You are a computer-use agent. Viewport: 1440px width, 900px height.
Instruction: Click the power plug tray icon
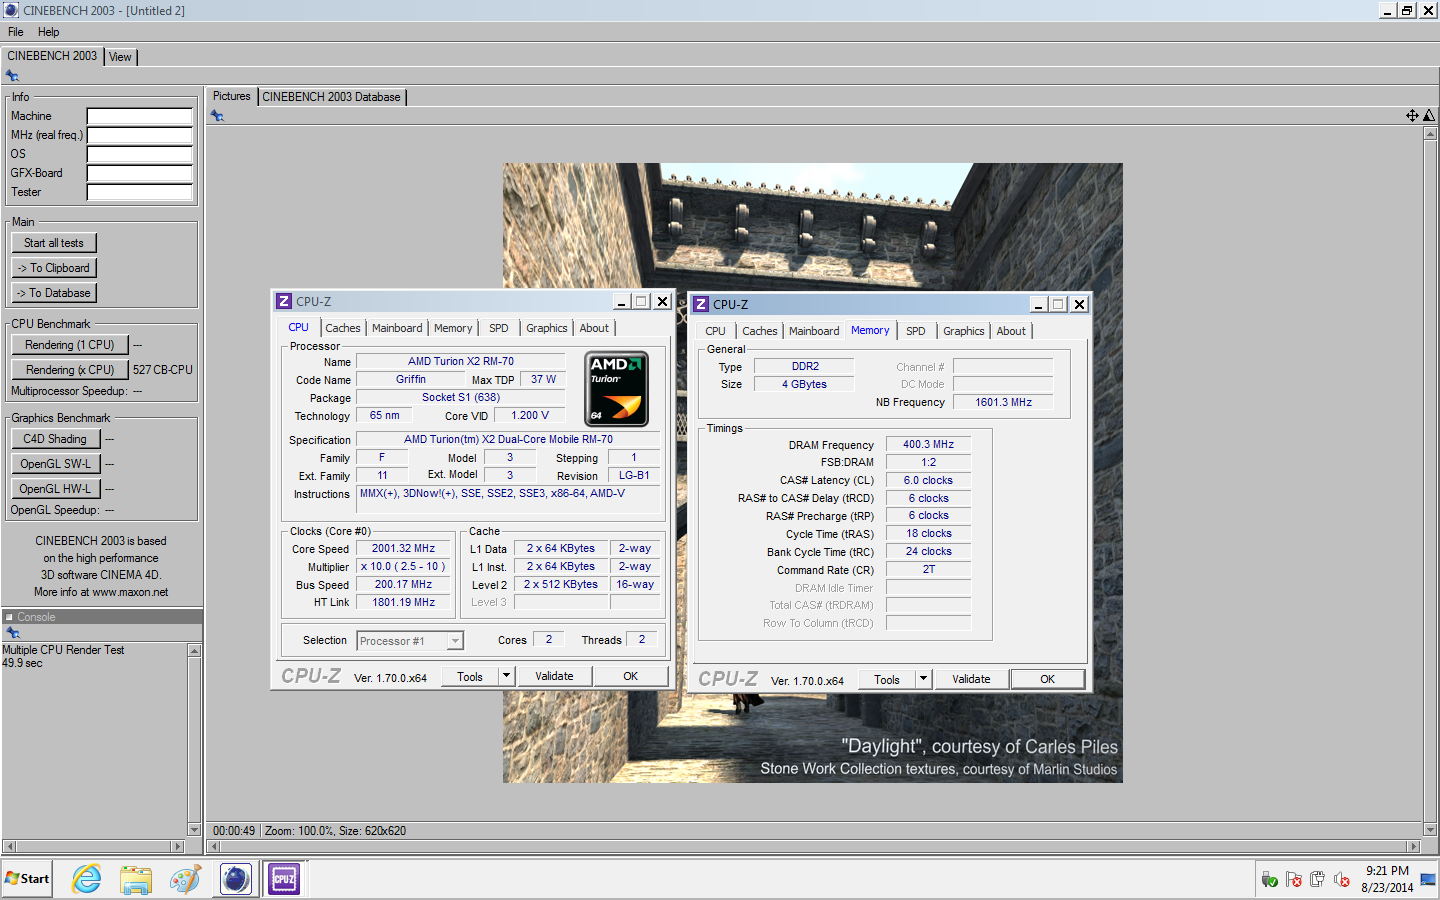pyautogui.click(x=1317, y=880)
